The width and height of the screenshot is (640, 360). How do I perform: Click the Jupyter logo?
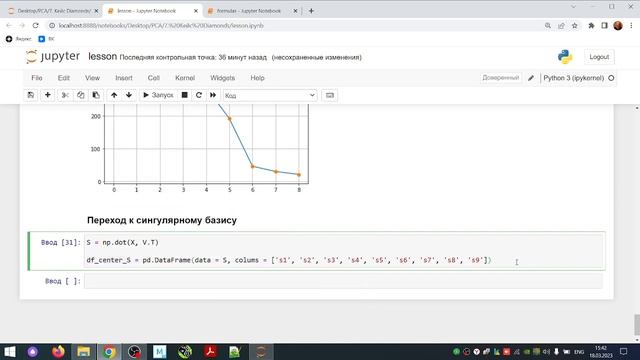[x=53, y=56]
